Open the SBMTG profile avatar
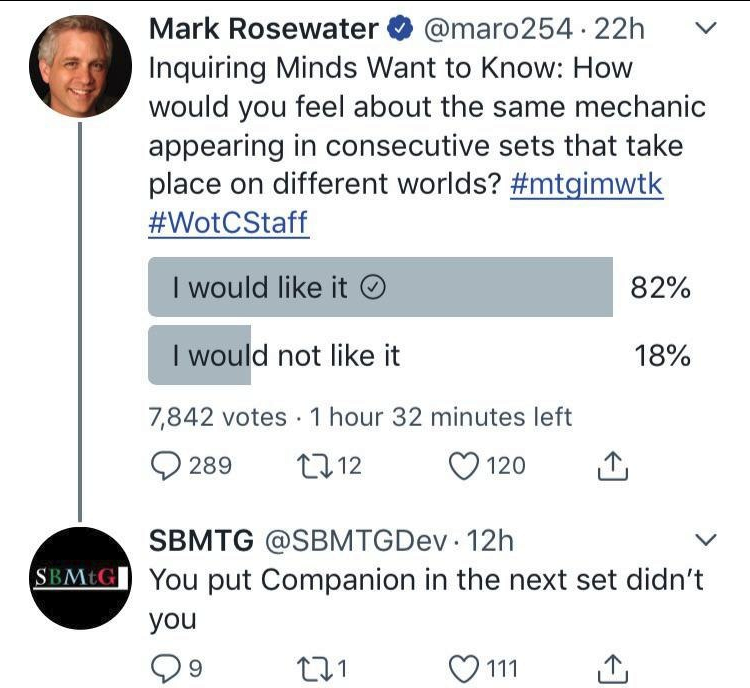750x688 pixels. pos(80,577)
